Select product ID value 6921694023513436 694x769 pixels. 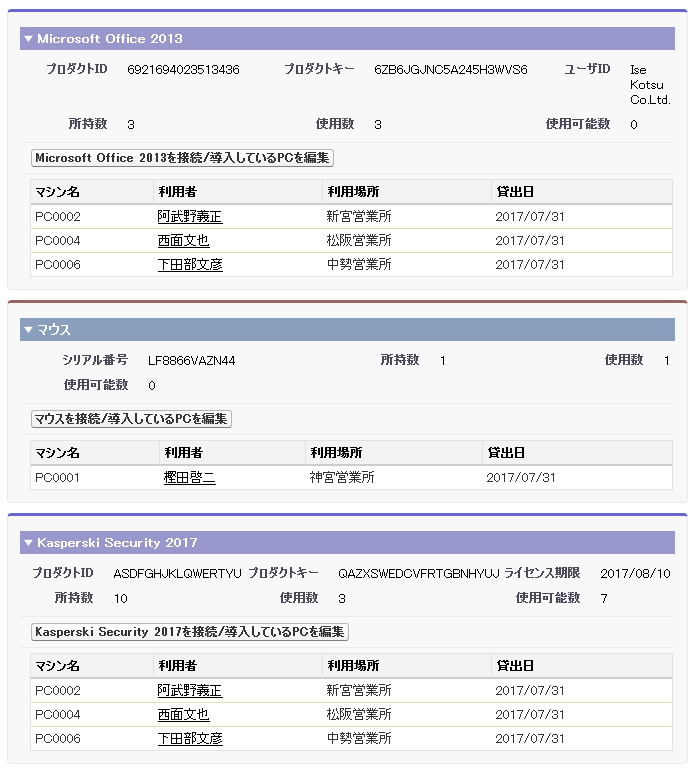183,70
